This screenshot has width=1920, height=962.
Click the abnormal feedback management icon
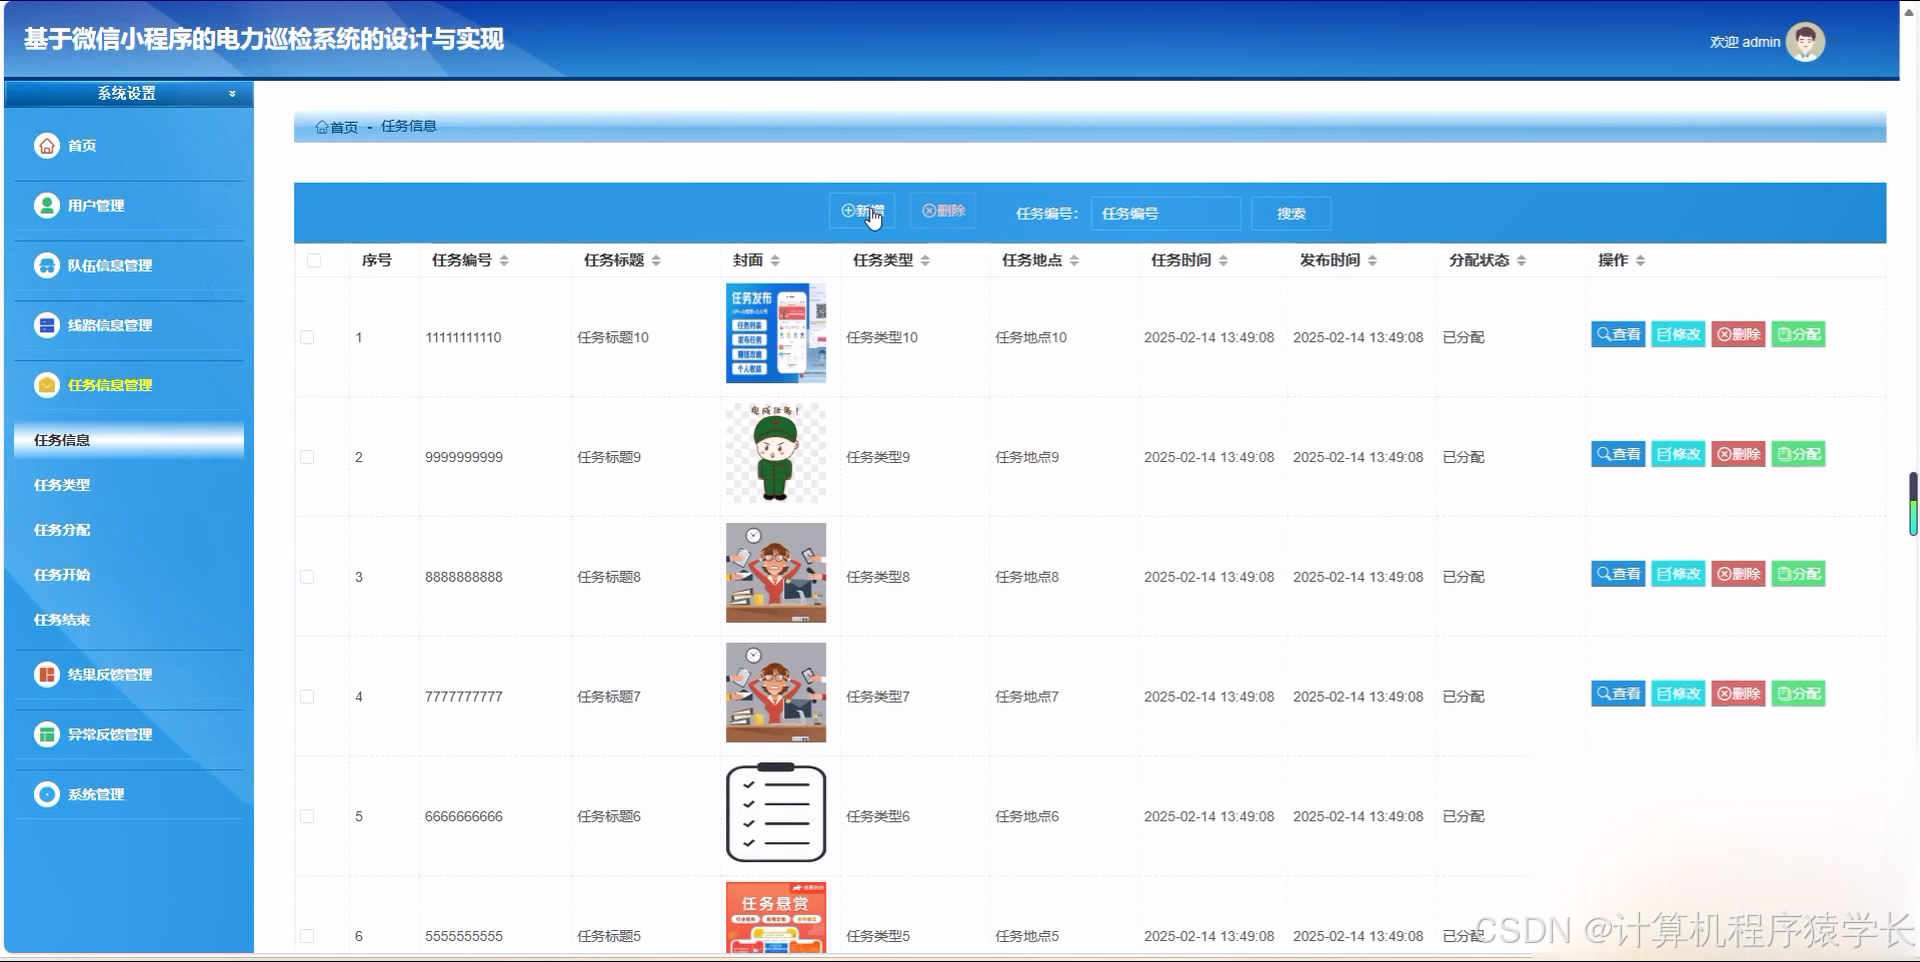tap(47, 734)
